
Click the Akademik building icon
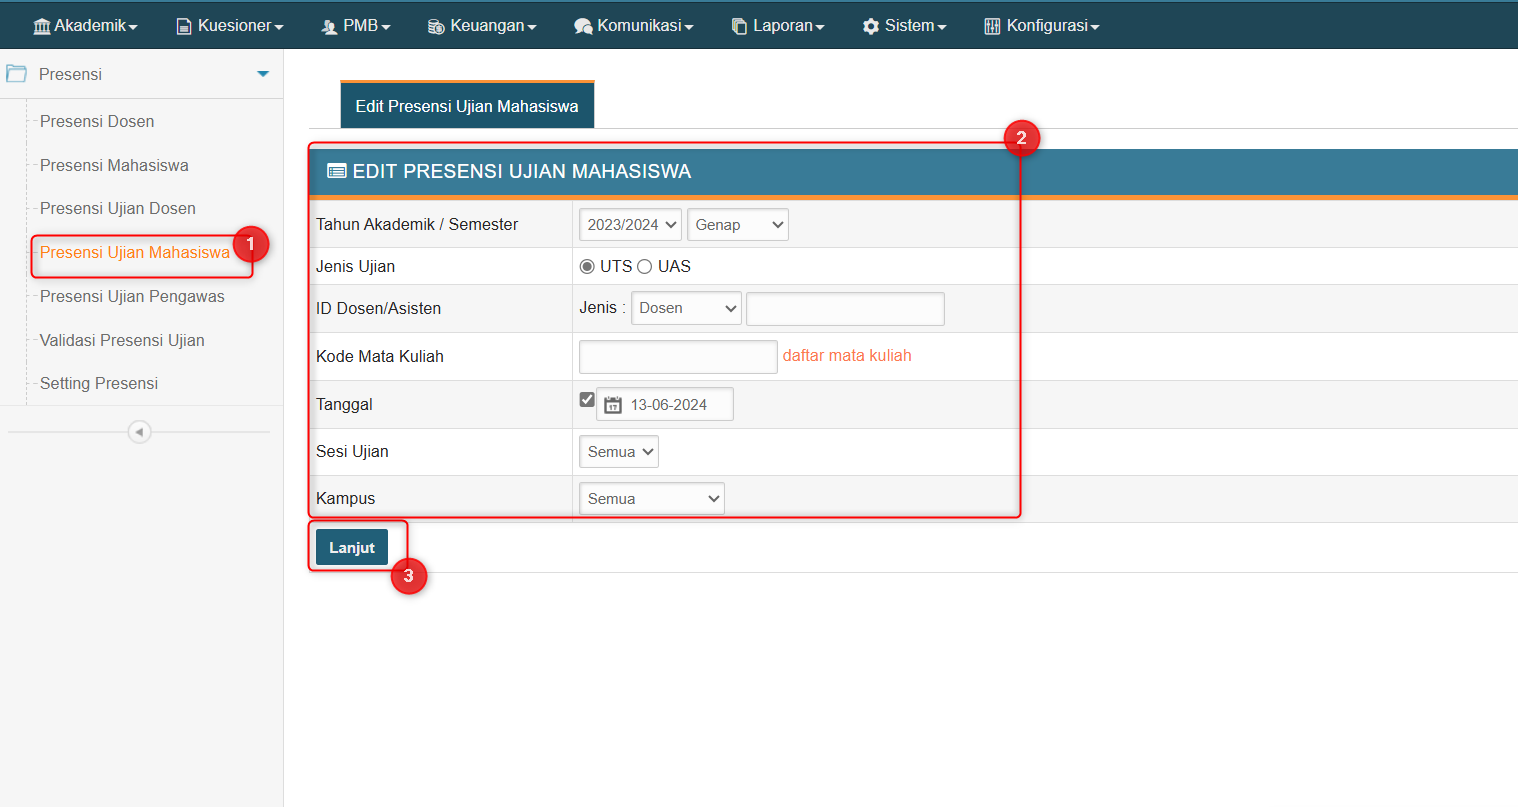click(42, 26)
